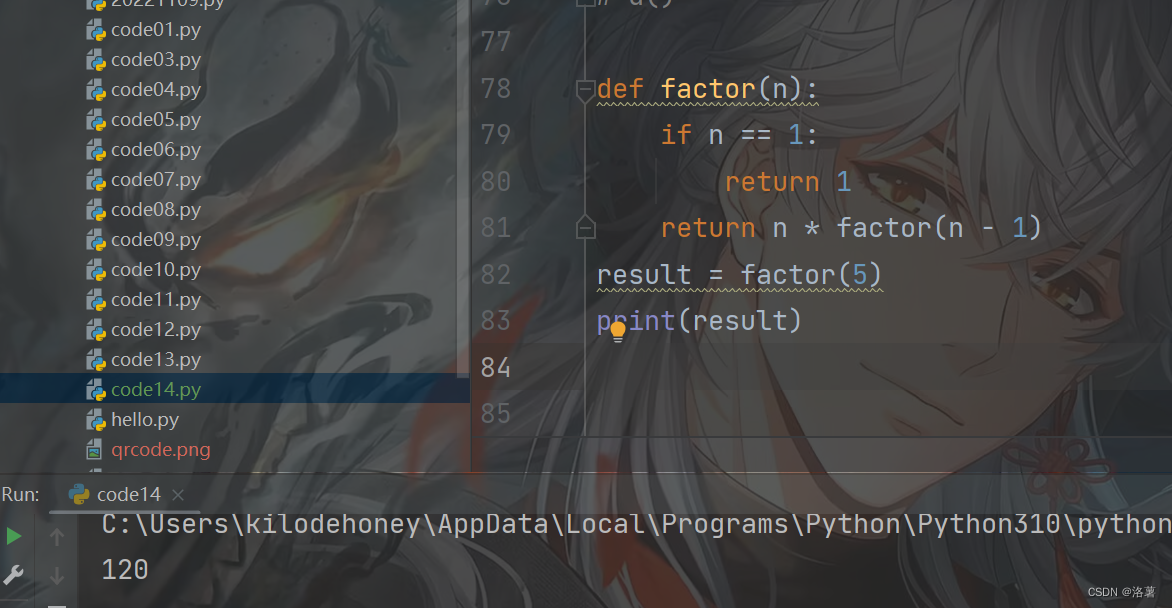Click 'result = factor(5)' line

(739, 274)
